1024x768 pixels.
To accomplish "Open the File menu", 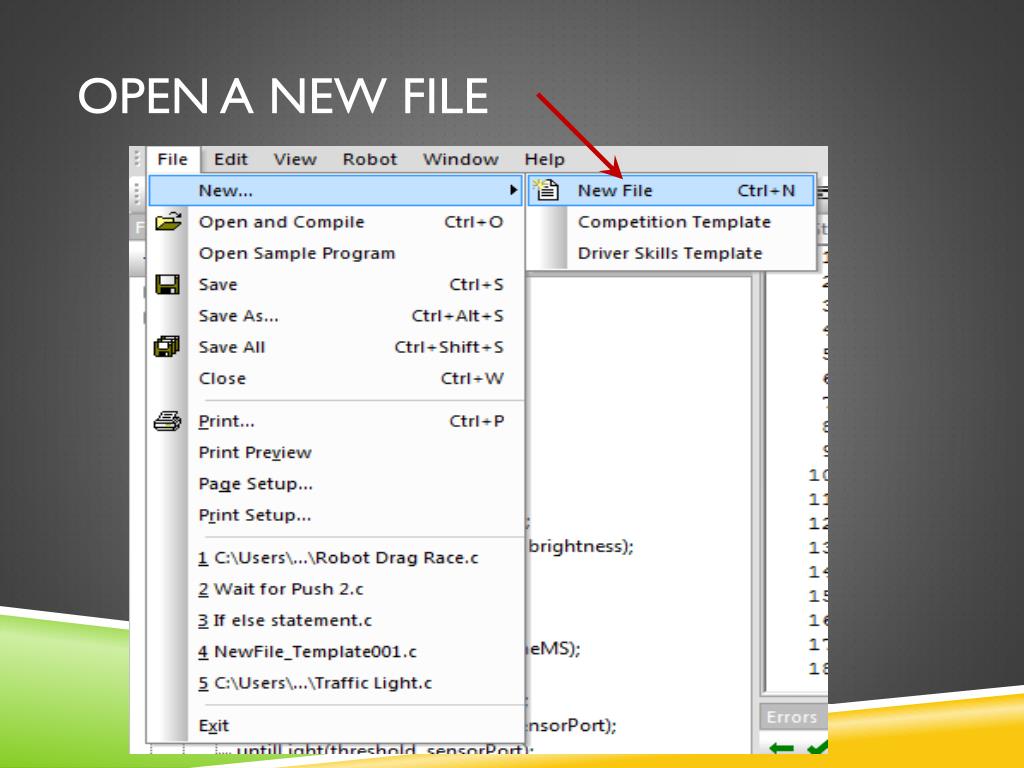I will pyautogui.click(x=172, y=159).
